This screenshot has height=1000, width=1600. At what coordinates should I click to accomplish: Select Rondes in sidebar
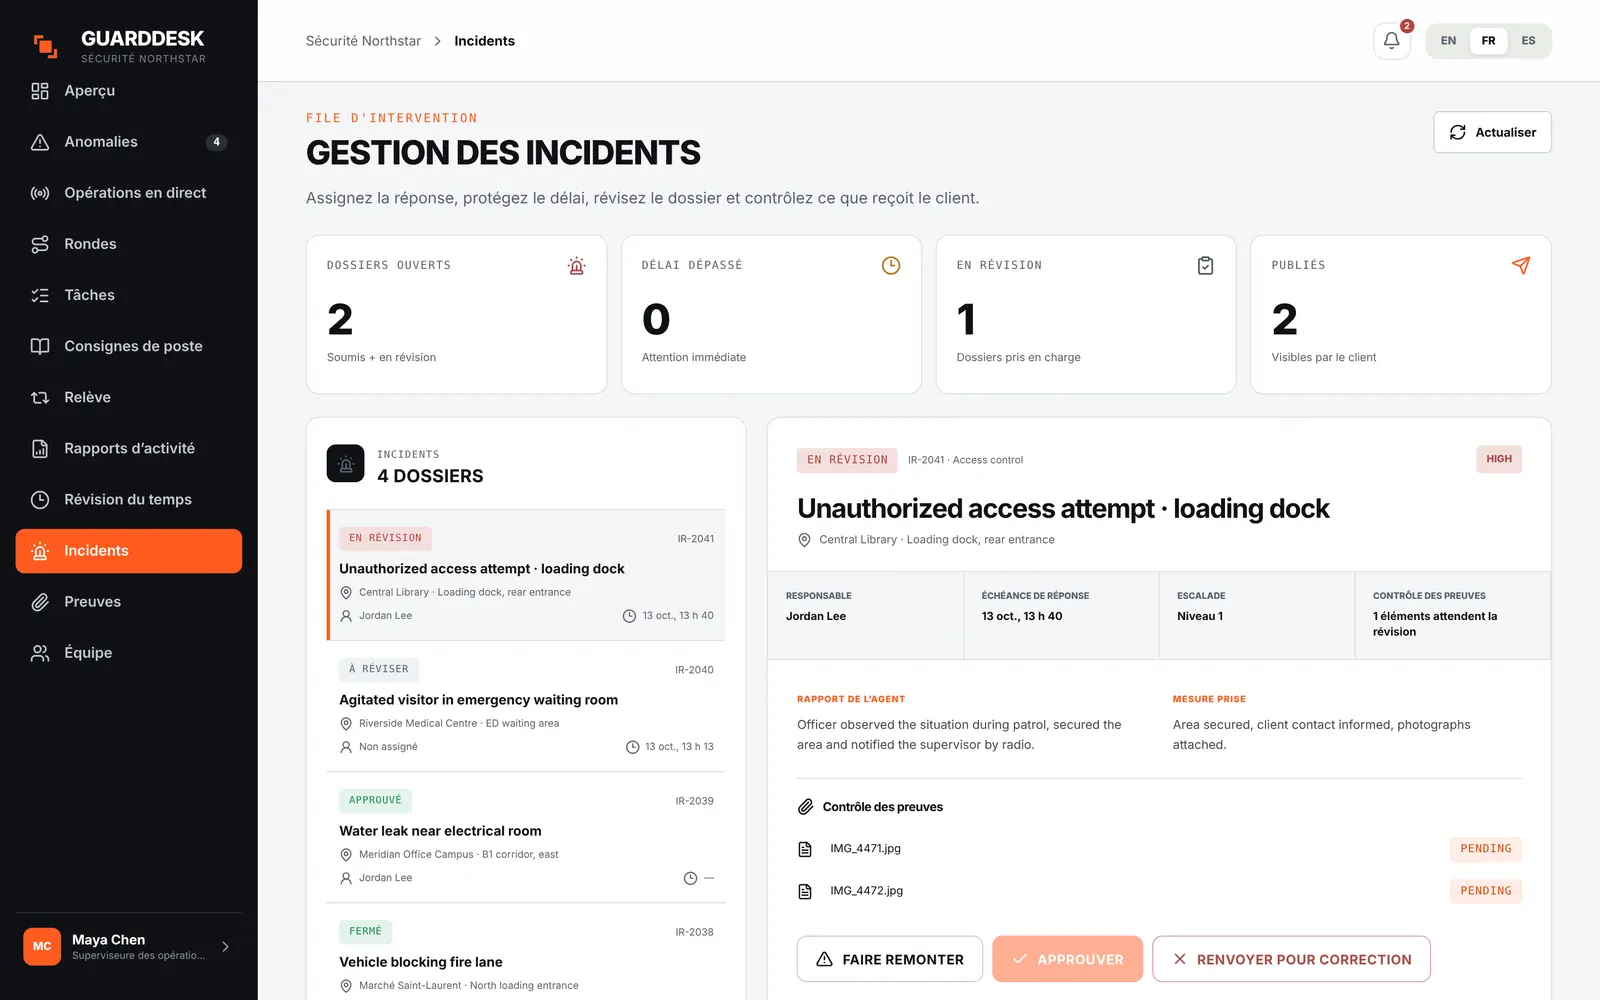129,244
